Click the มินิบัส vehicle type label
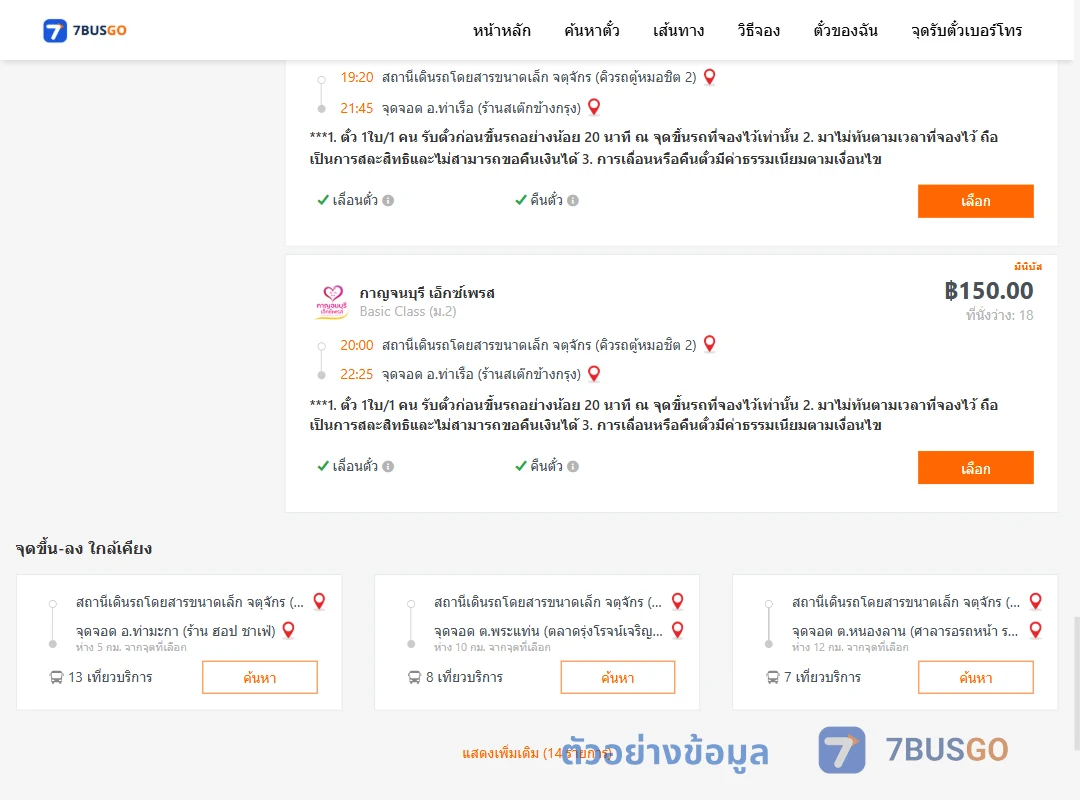This screenshot has height=800, width=1080. pos(1028,267)
